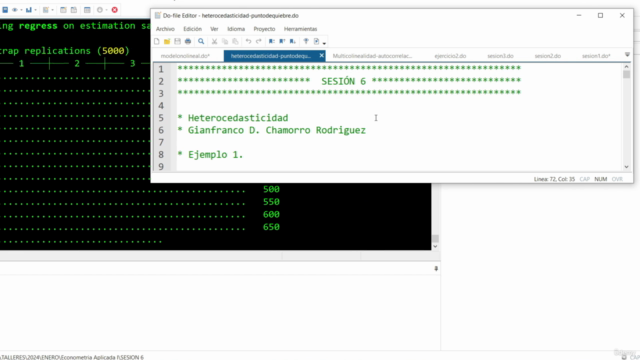The height and width of the screenshot is (360, 640).
Task: Click the '500' replication count in Results
Action: click(x=271, y=189)
